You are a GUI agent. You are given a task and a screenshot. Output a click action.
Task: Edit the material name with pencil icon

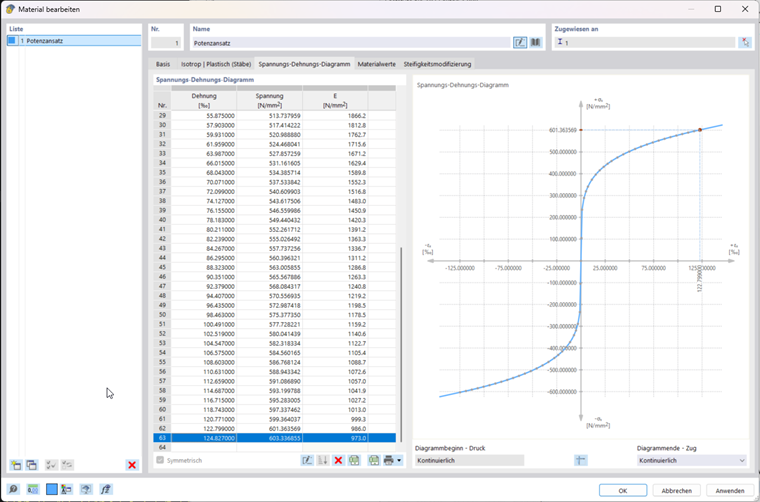click(520, 43)
